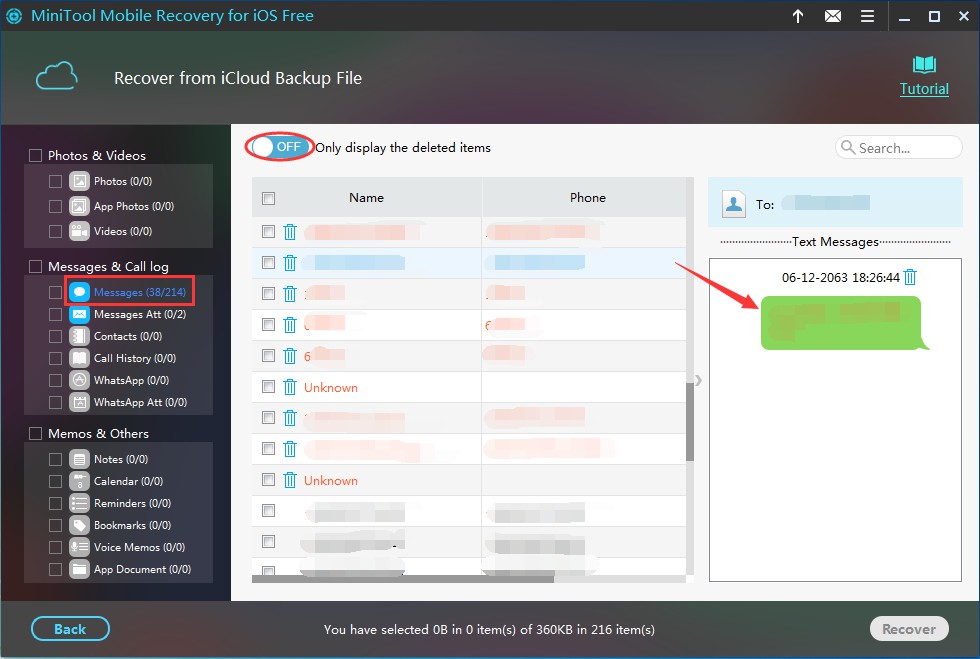Click the Call History icon
The width and height of the screenshot is (980, 659).
(x=79, y=358)
